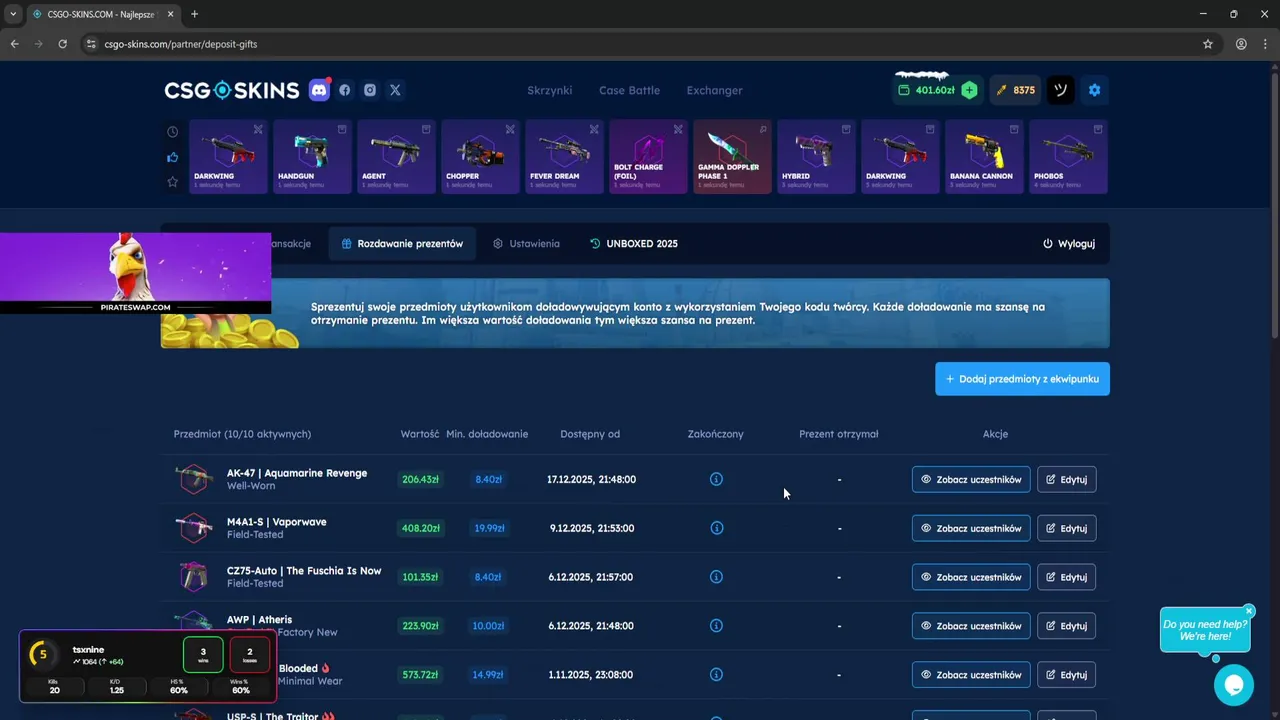The width and height of the screenshot is (1280, 720).
Task: Open Chrome profile icon
Action: tap(1241, 44)
